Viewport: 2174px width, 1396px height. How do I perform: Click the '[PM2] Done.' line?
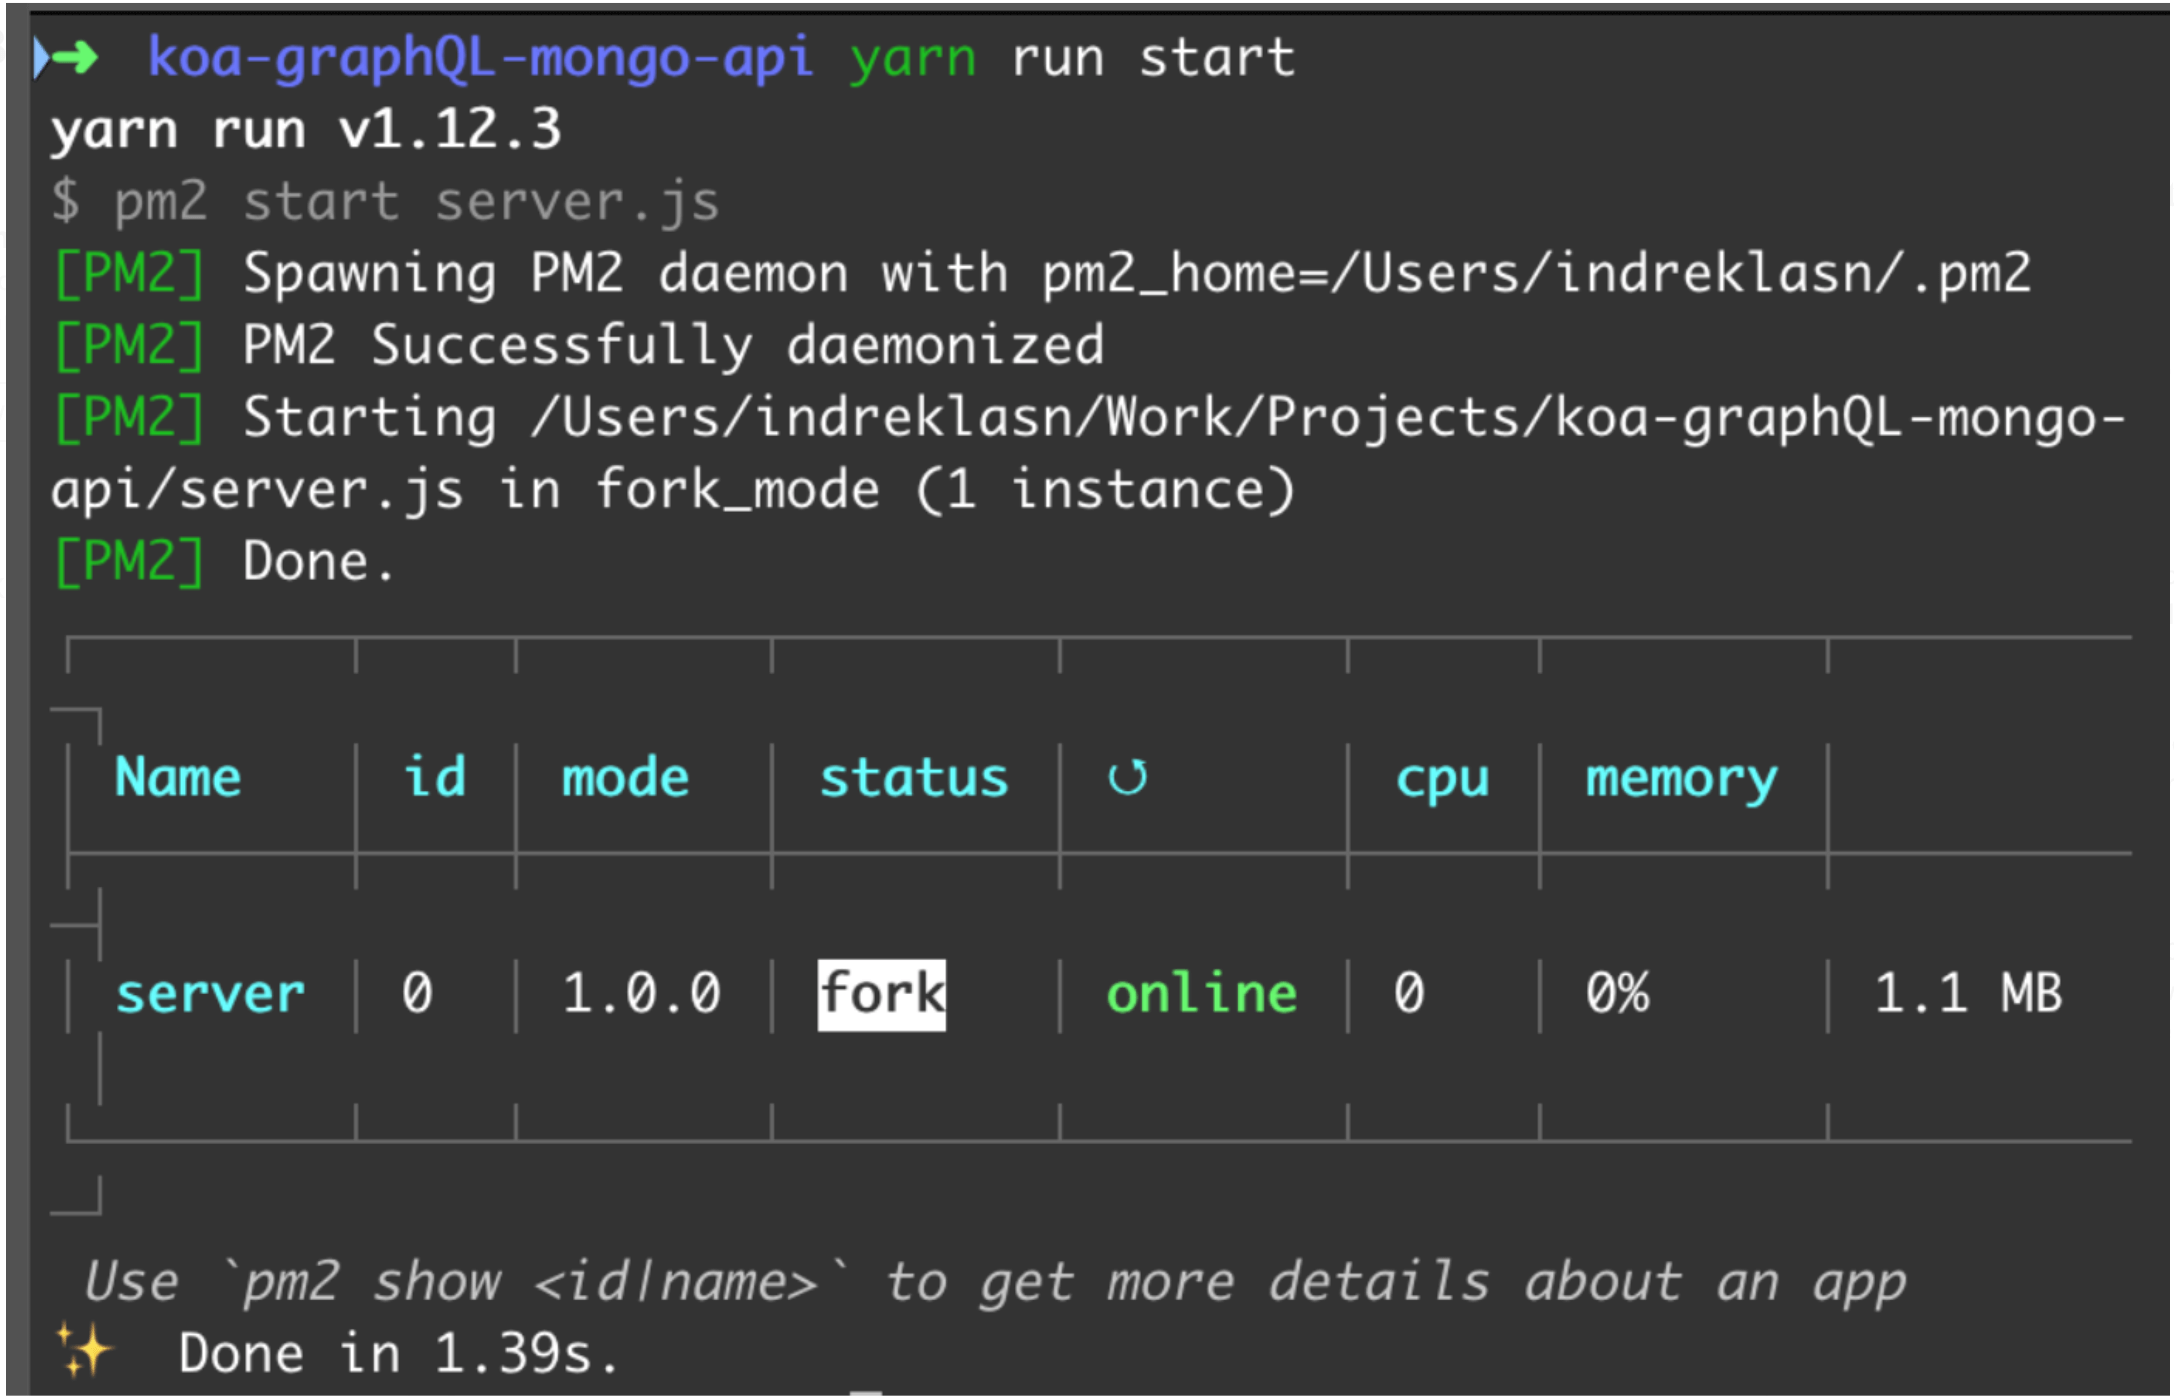tap(224, 562)
